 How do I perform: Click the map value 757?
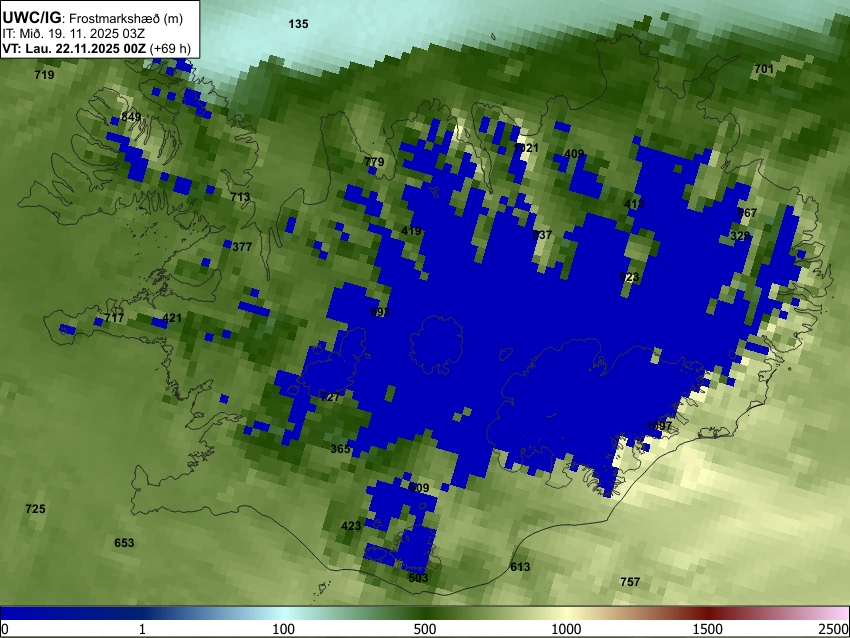[630, 582]
